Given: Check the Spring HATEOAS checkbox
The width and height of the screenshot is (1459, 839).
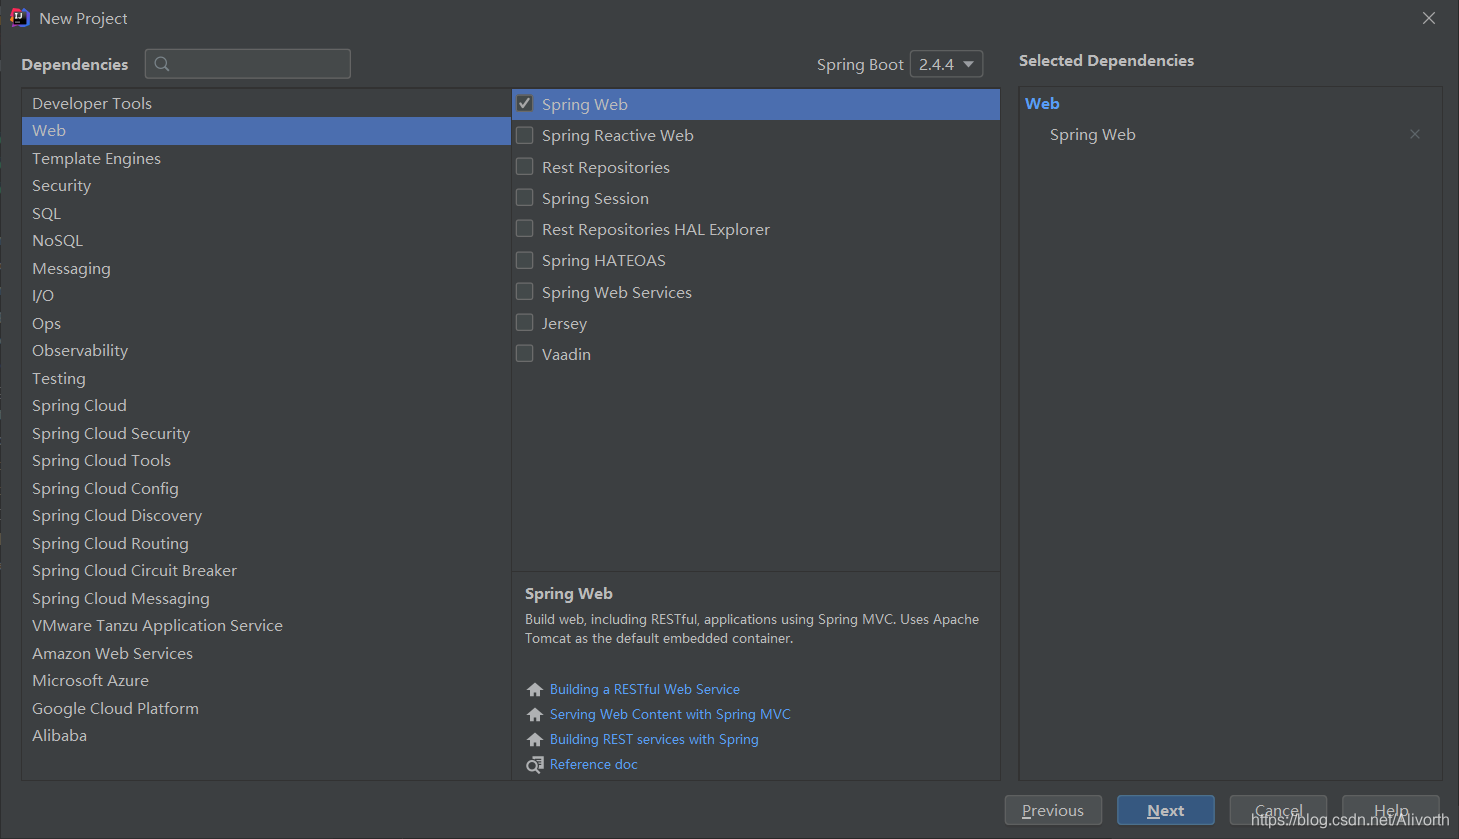Looking at the screenshot, I should 524,260.
